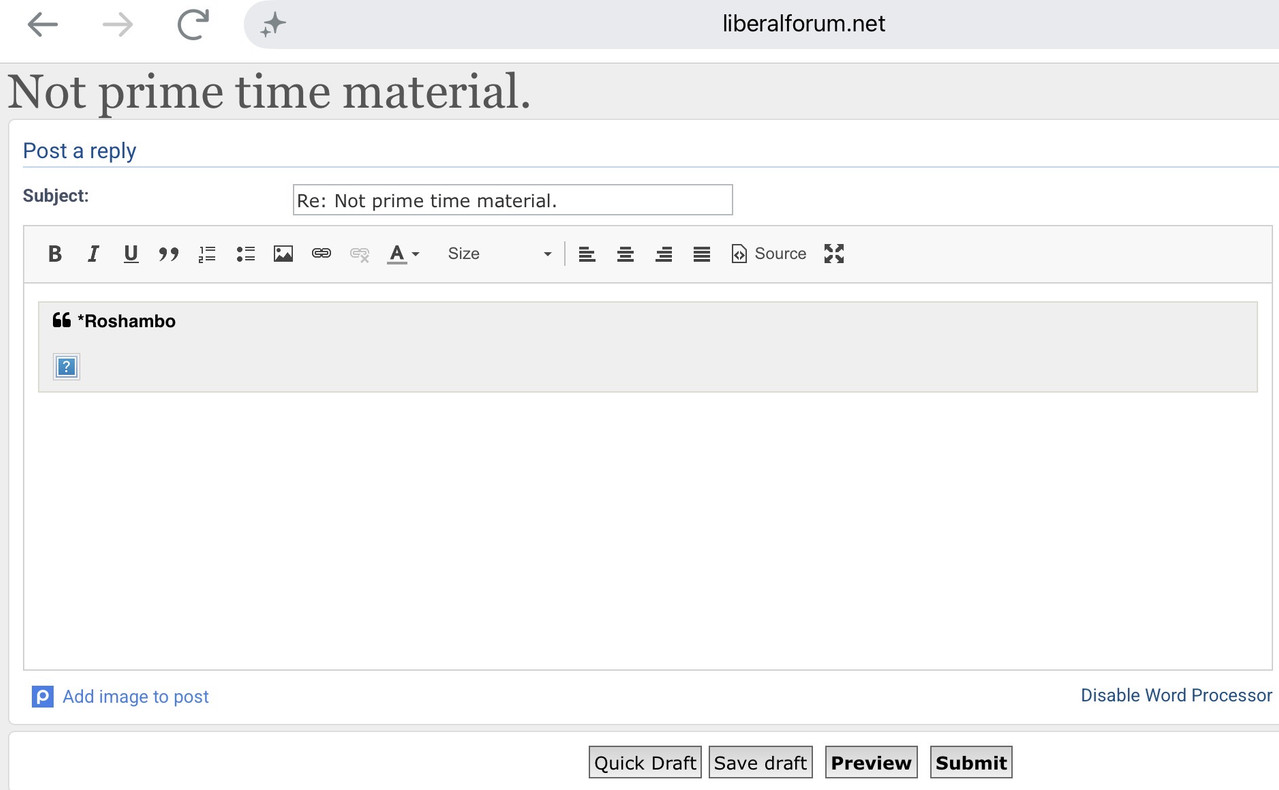Open the text color dropdown
This screenshot has width=1279, height=790.
403,254
